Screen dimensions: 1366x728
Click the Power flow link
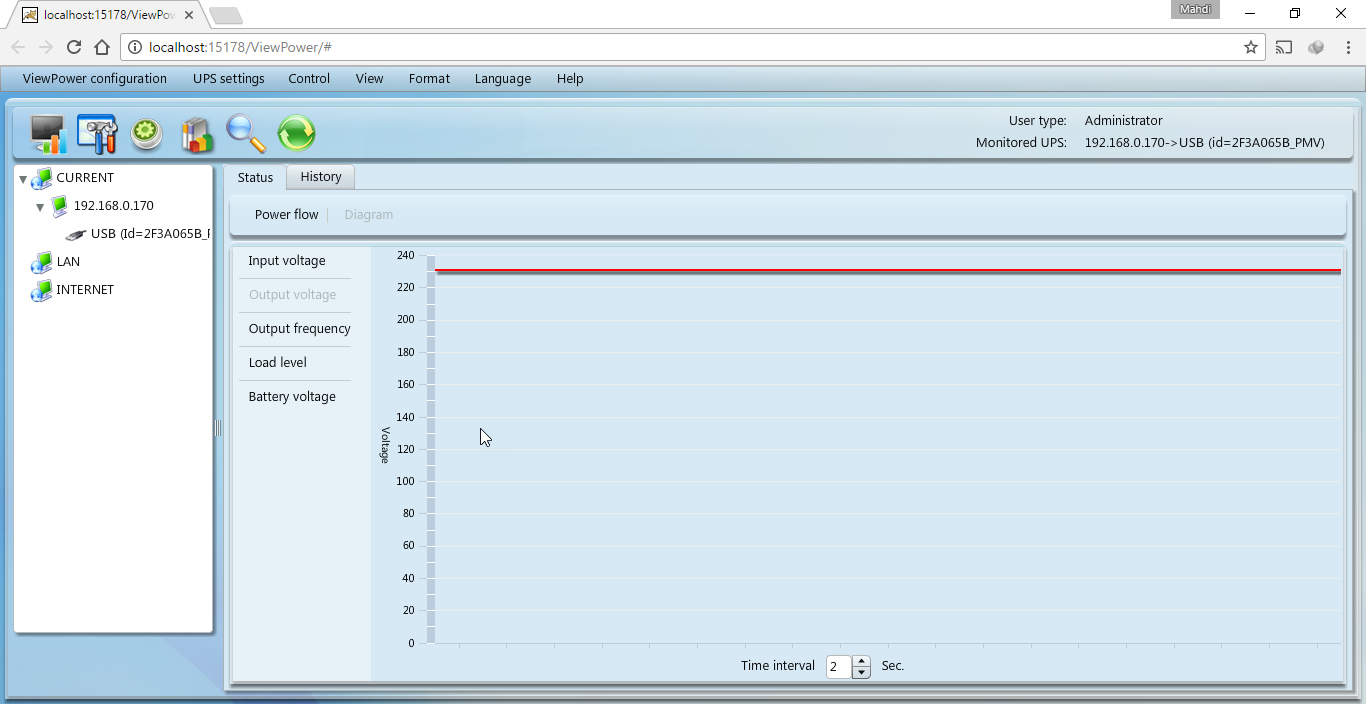pos(286,215)
